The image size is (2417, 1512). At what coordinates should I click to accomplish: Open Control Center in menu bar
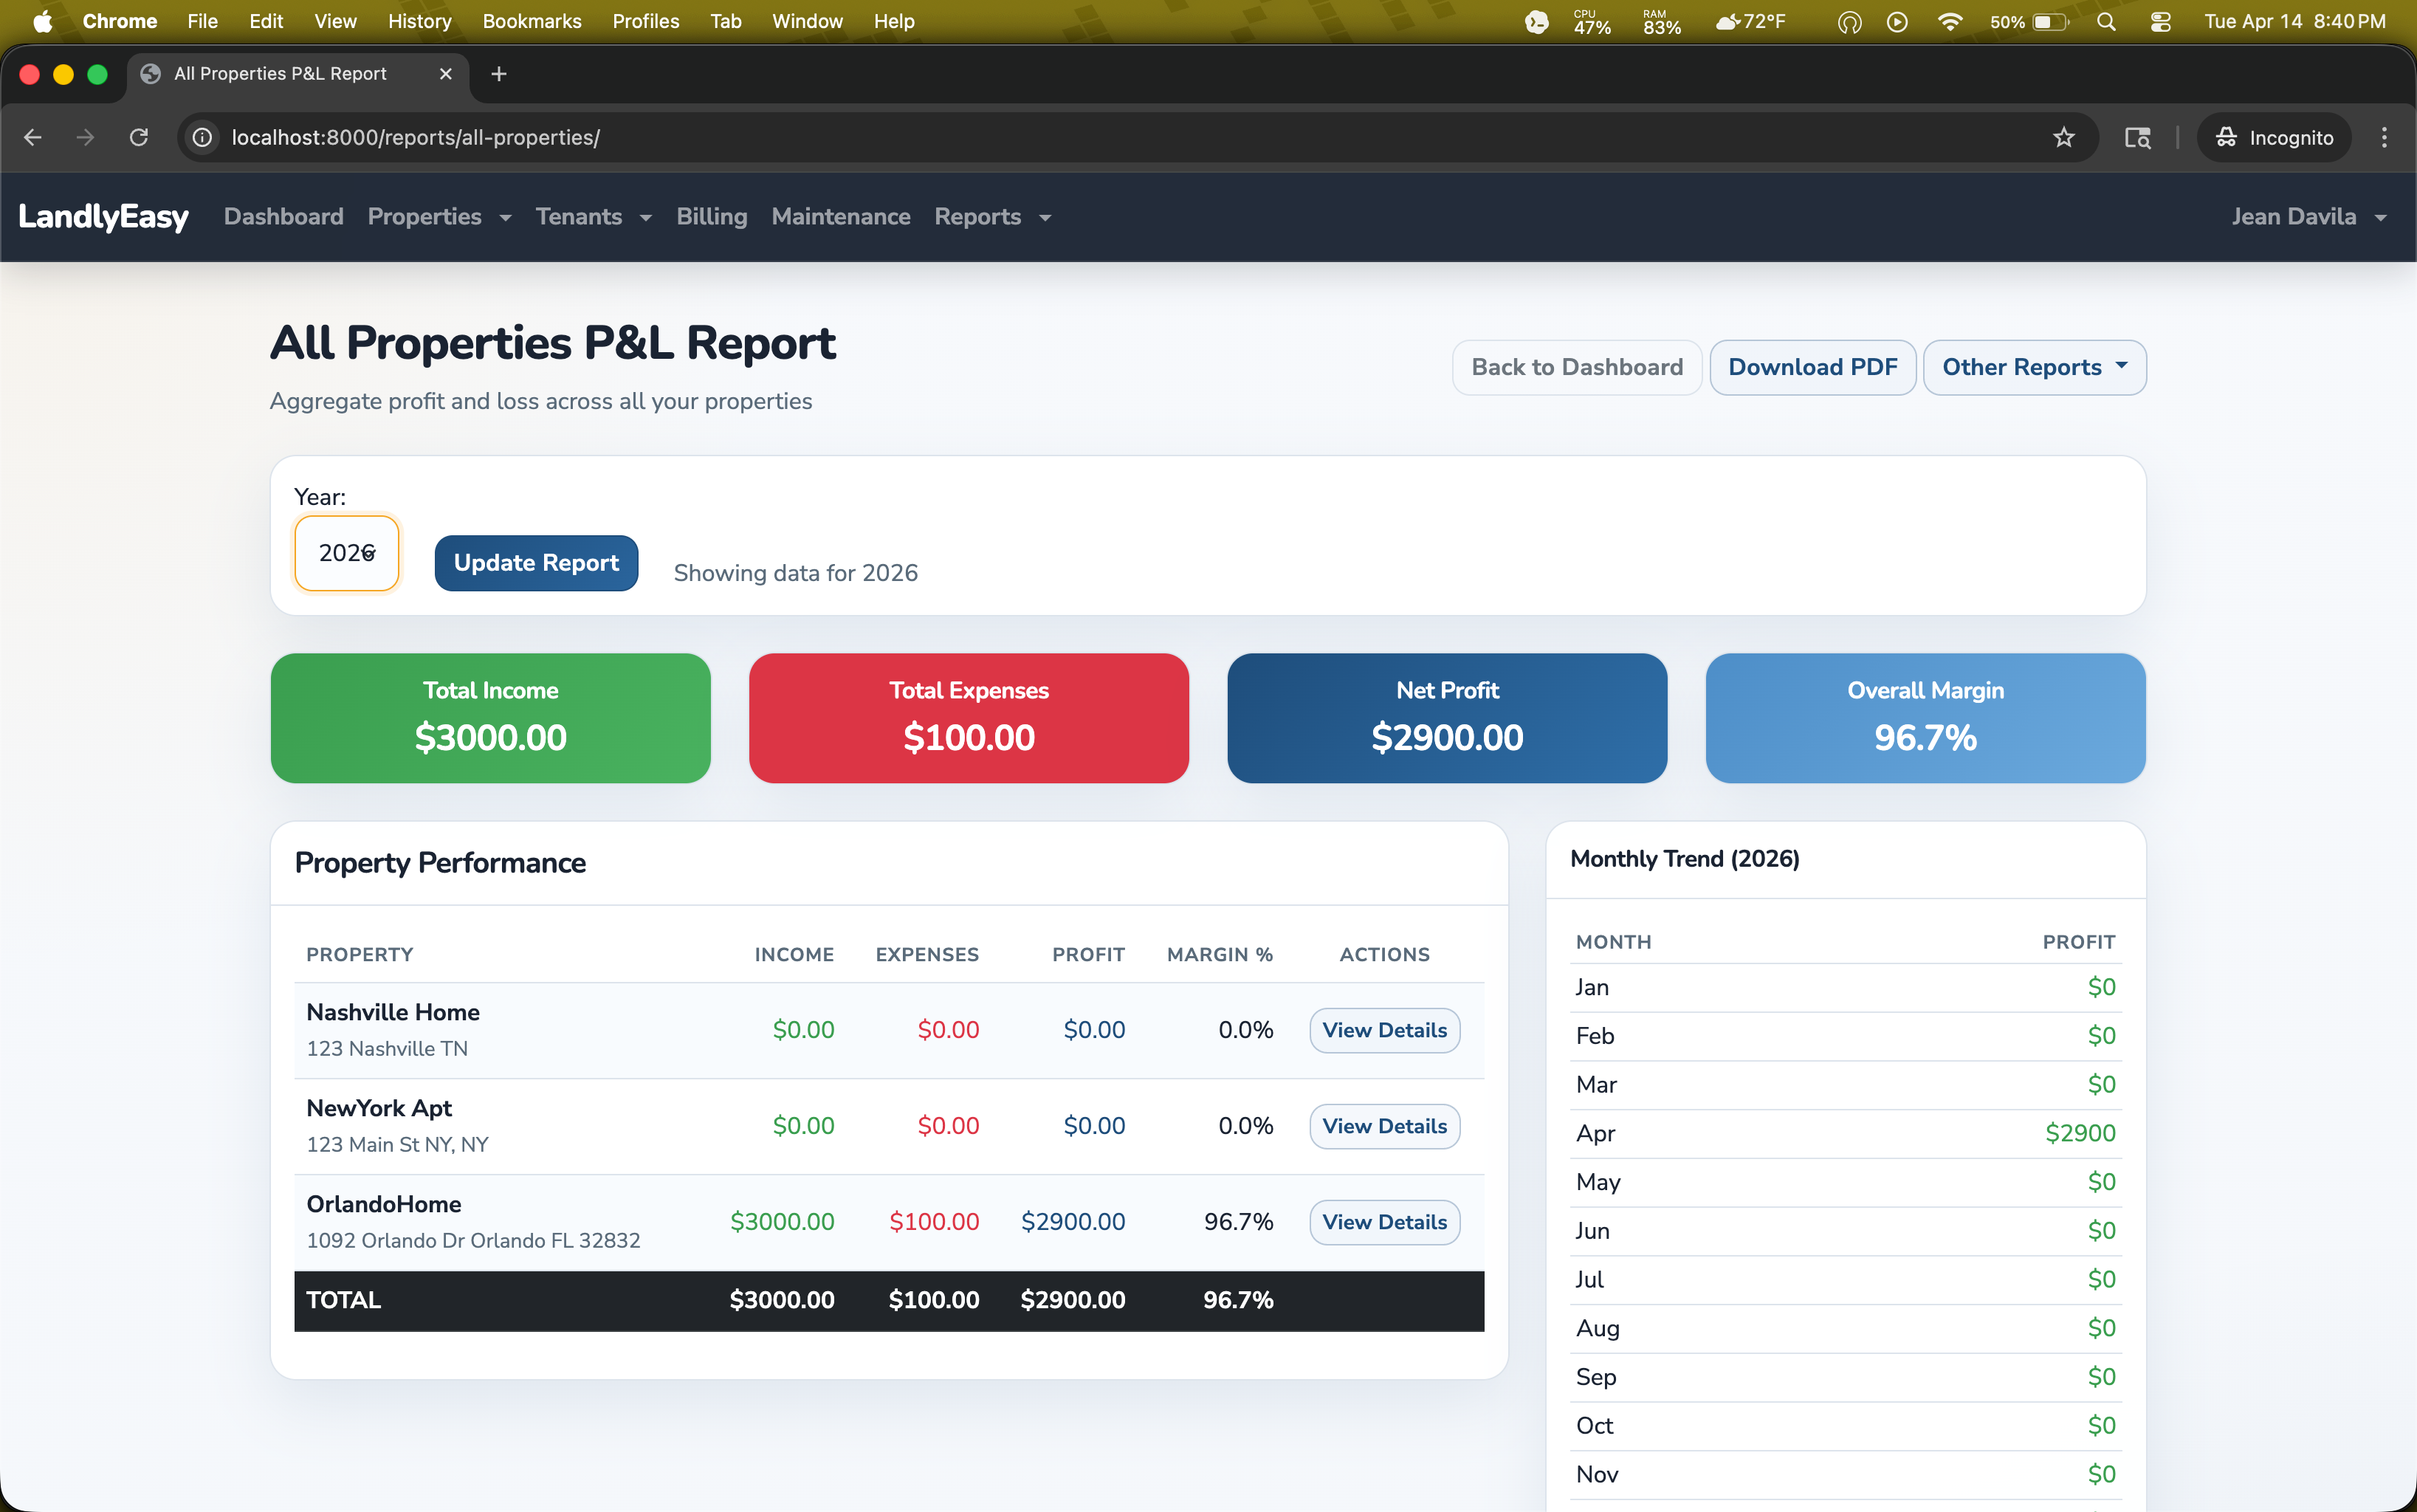[2160, 21]
